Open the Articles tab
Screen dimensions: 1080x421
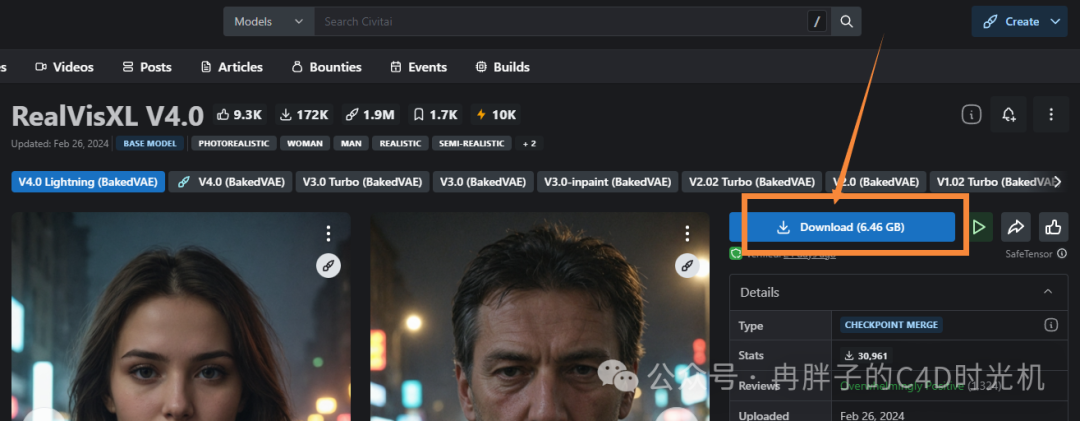[x=231, y=67]
